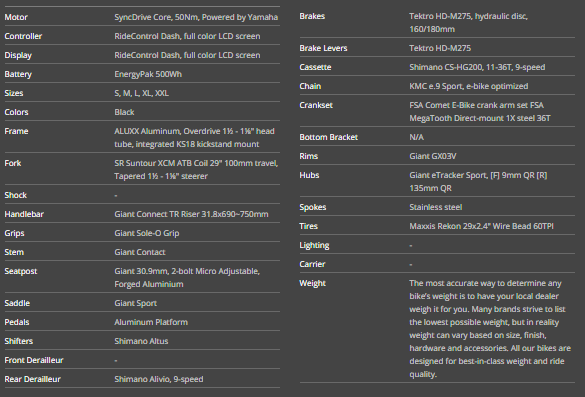Click the 'Spokes' spec label
The width and height of the screenshot is (585, 397).
pyautogui.click(x=313, y=207)
